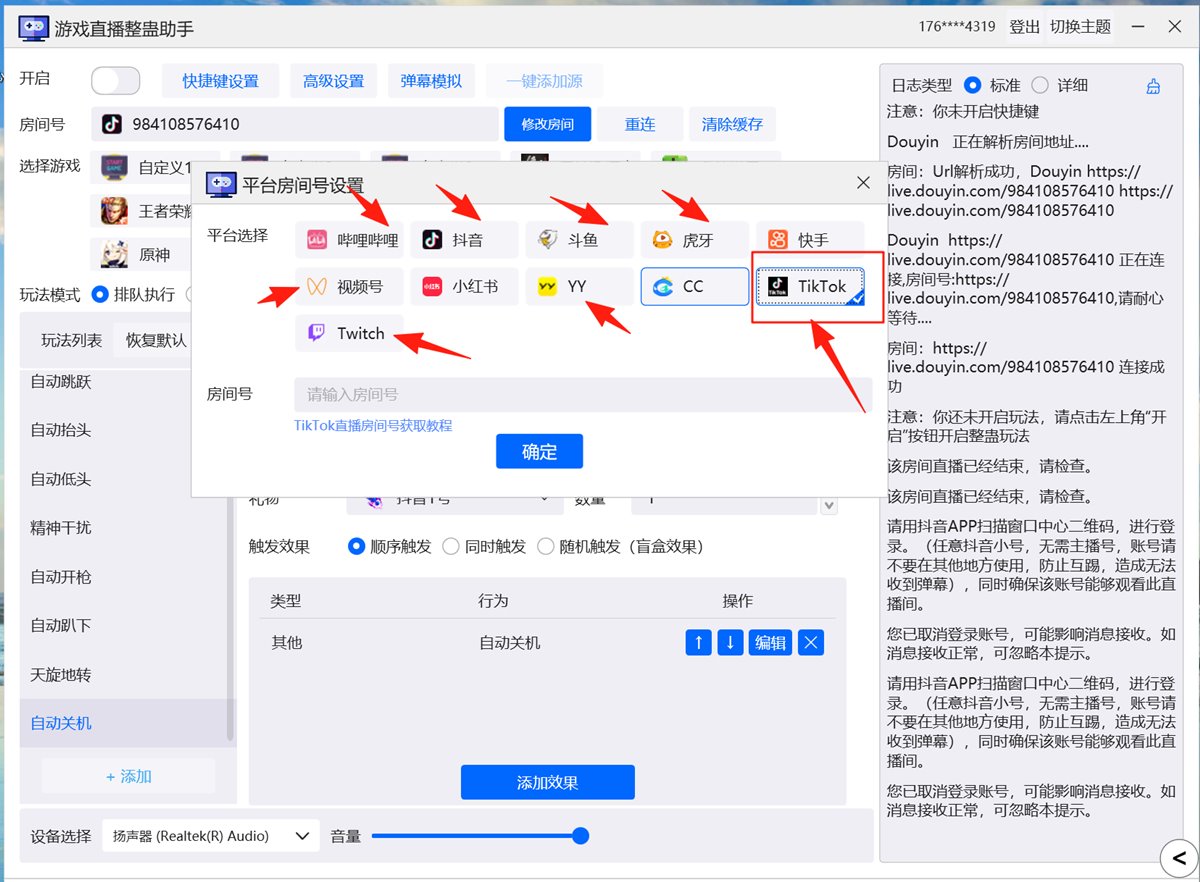This screenshot has height=882, width=1200.
Task: Open the 弹幕模拟 simulator
Action: pos(431,81)
